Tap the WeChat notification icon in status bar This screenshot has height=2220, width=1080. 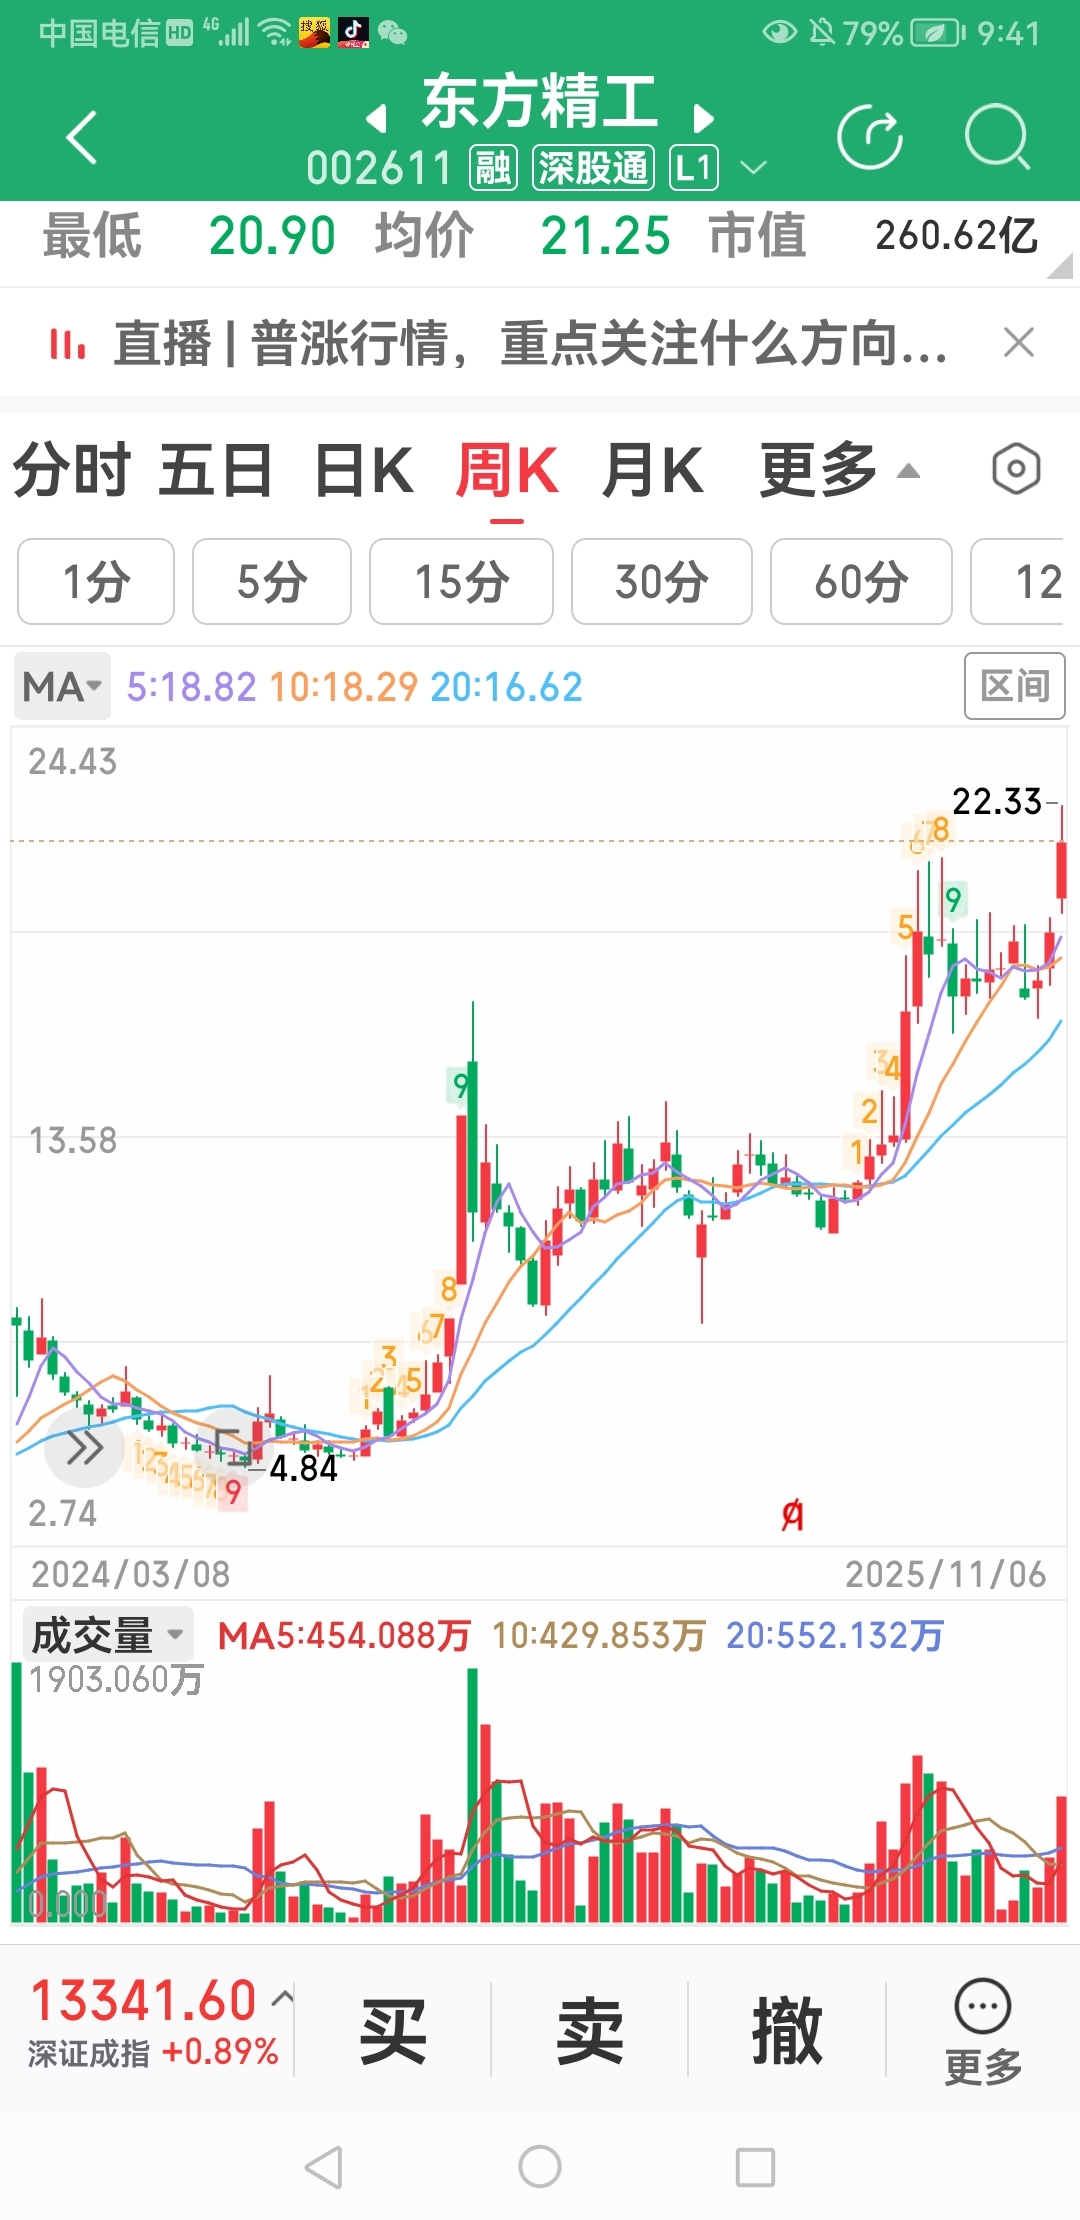pyautogui.click(x=393, y=34)
